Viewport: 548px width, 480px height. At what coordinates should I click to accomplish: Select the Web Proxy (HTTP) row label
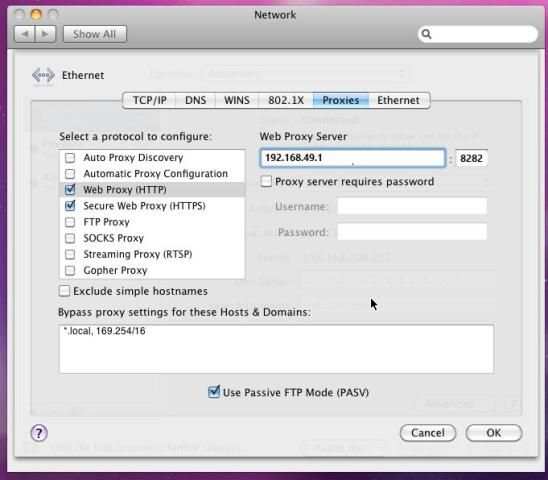(125, 189)
